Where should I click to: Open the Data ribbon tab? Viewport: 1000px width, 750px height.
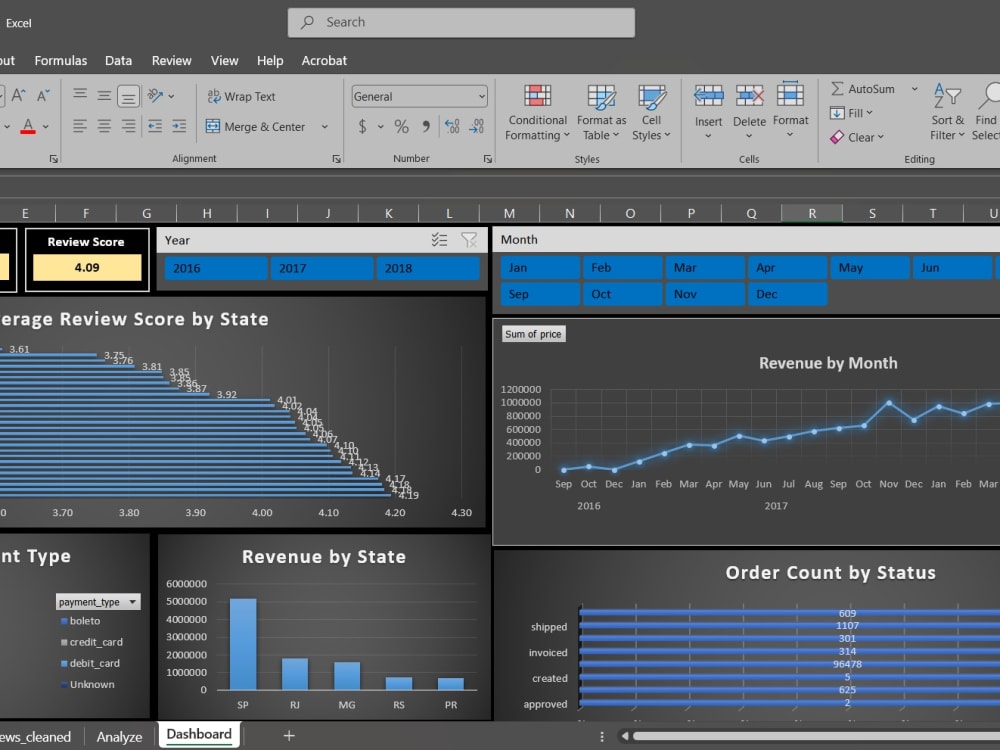coord(119,61)
